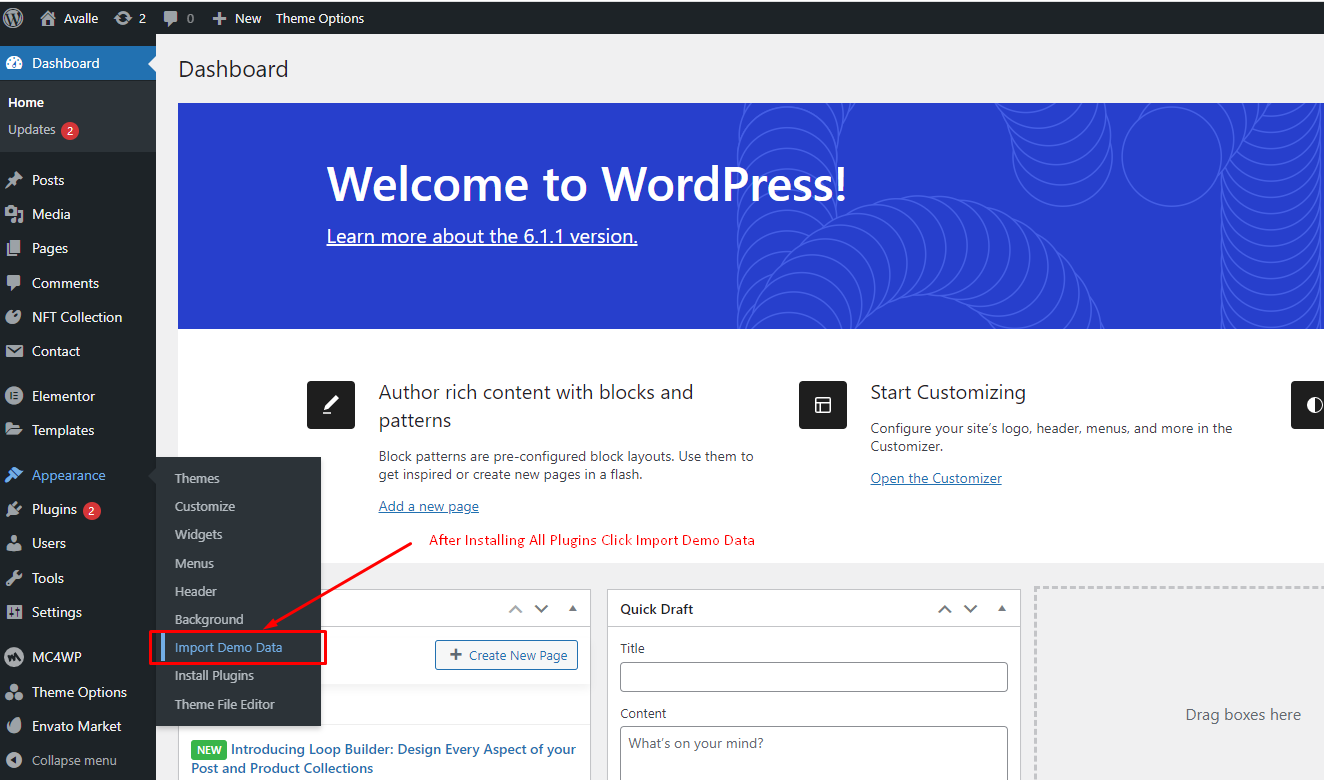This screenshot has height=780, width=1324.
Task: Open the comments bubble icon in the admin bar
Action: (x=171, y=18)
